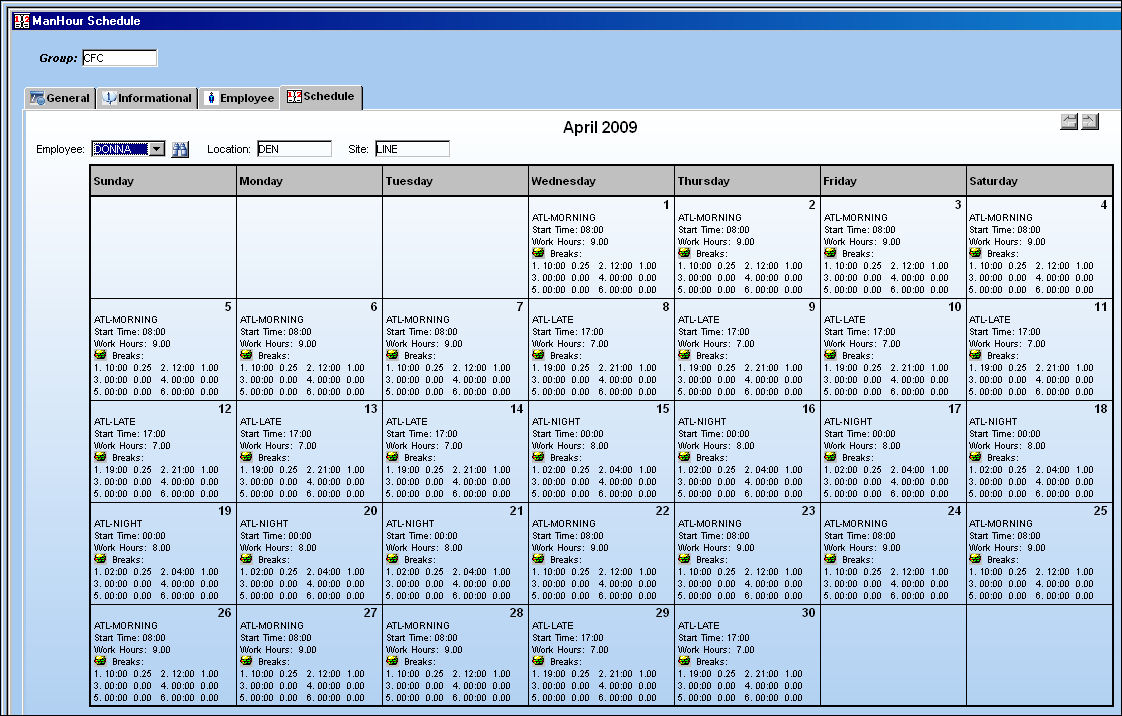This screenshot has height=716, width=1122.
Task: Click the Breaks icon on April 23
Action: pos(684,559)
